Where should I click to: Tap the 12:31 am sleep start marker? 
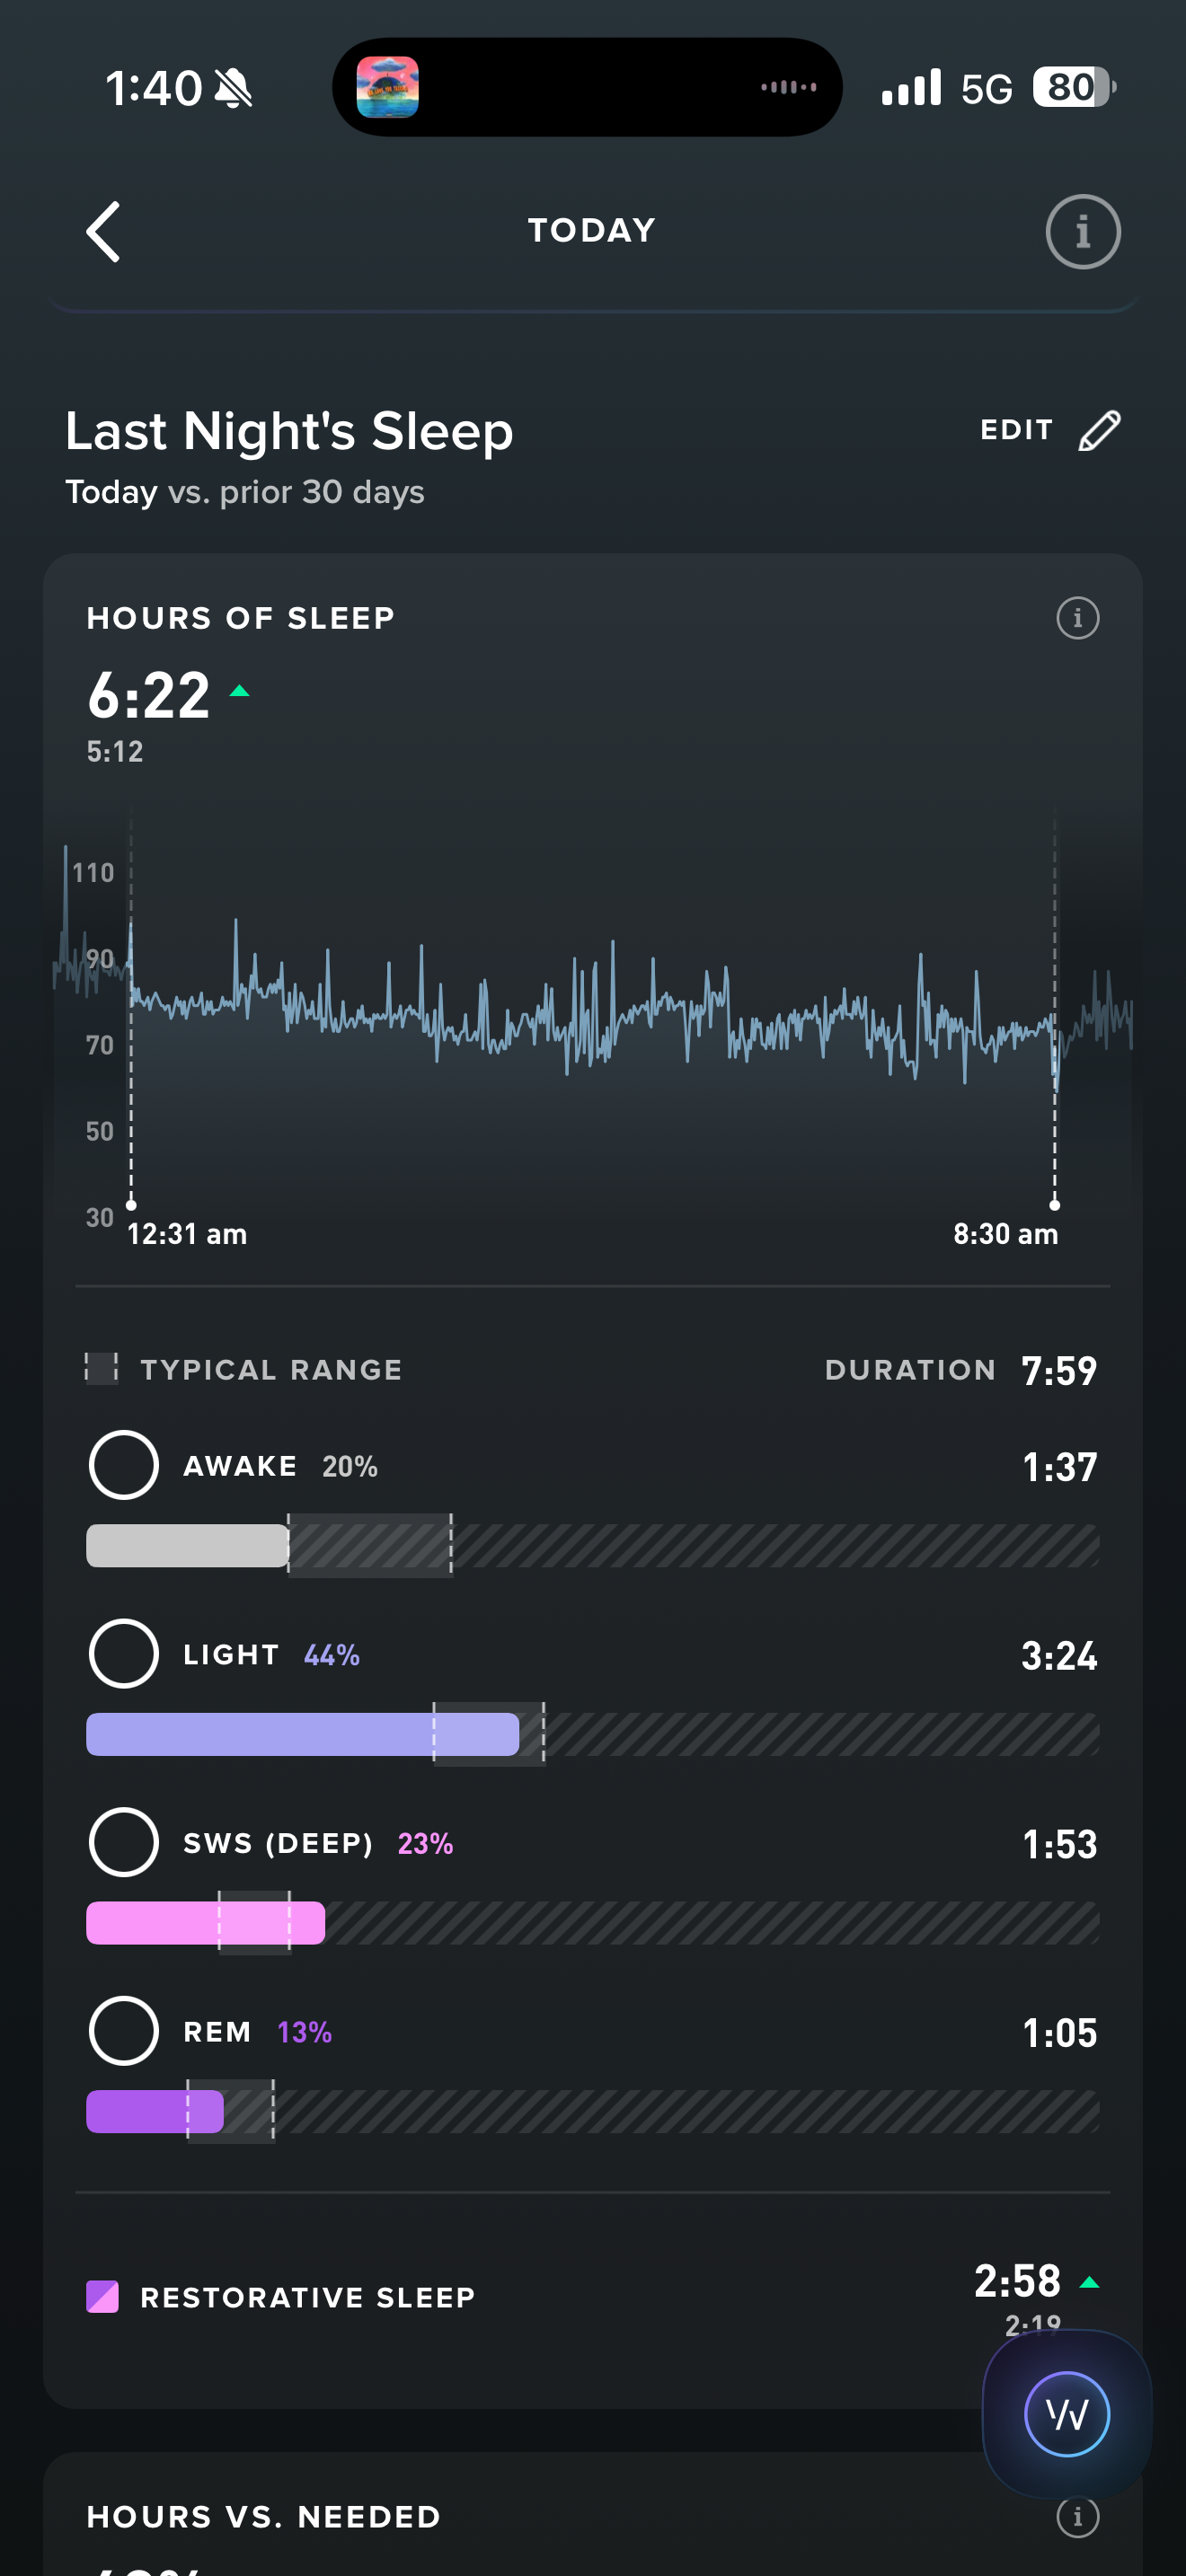131,1205
